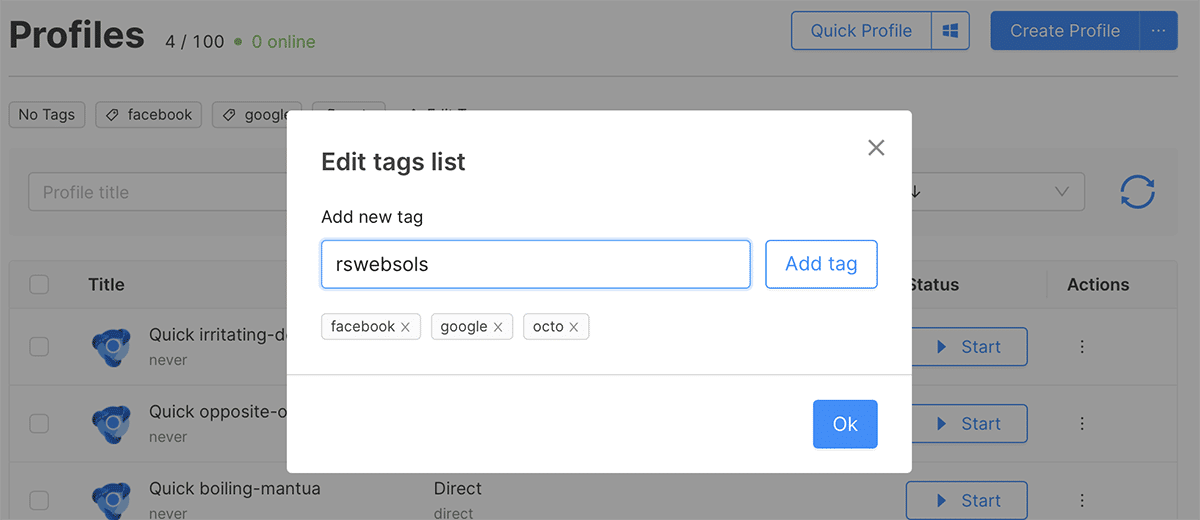
Task: Open the three-dot menu beside Create Profile
Action: (x=1158, y=31)
